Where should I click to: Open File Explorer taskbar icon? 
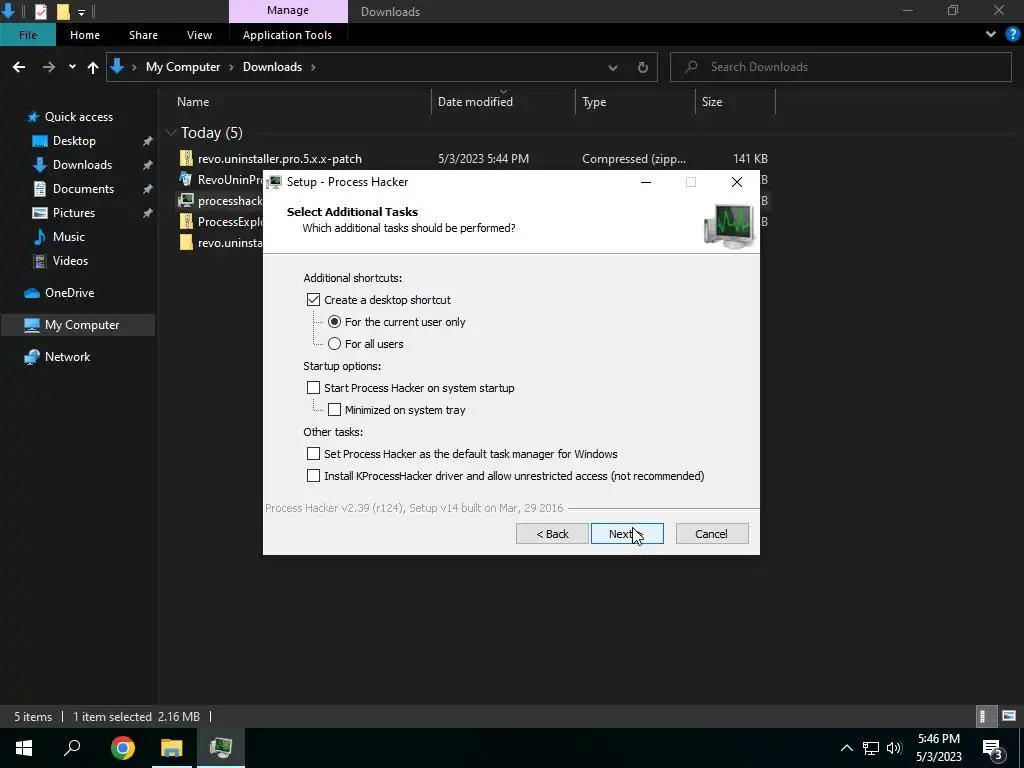point(172,748)
